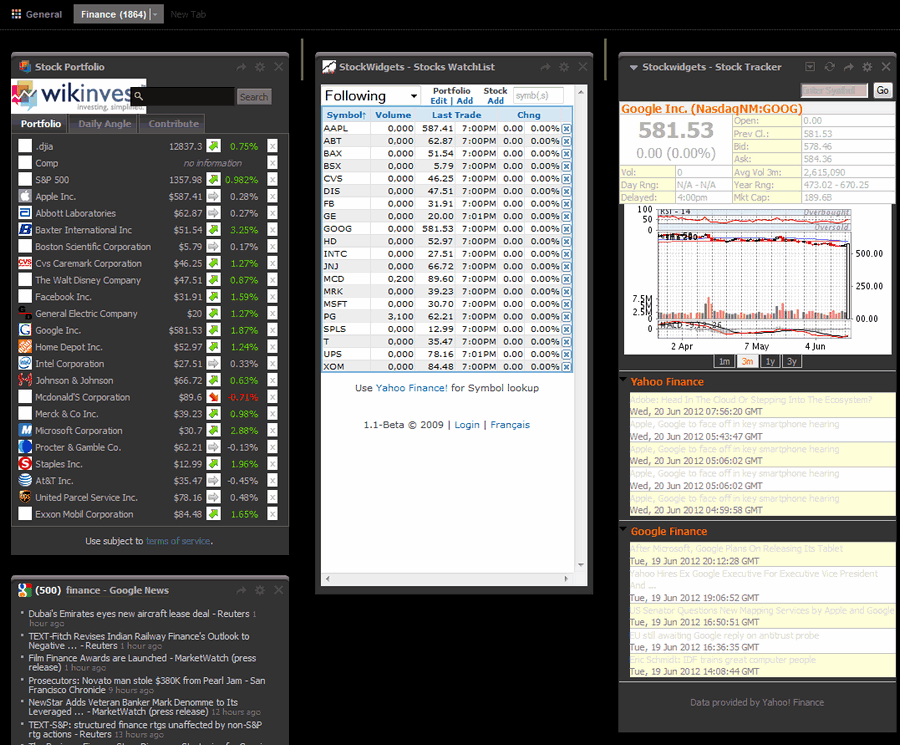Select the 1y chart range
Screen dimensions: 900x745
point(770,362)
